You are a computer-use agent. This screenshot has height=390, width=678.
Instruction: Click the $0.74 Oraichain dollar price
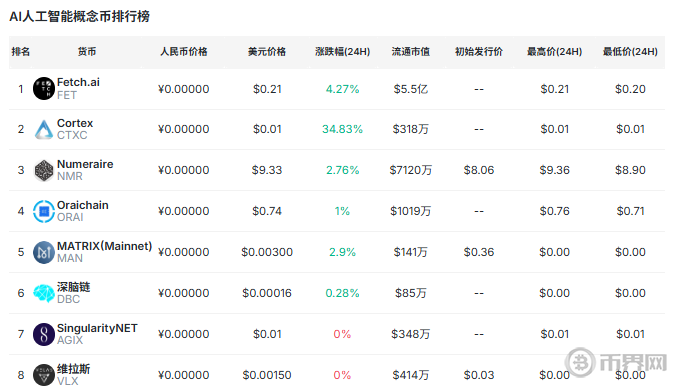[267, 211]
